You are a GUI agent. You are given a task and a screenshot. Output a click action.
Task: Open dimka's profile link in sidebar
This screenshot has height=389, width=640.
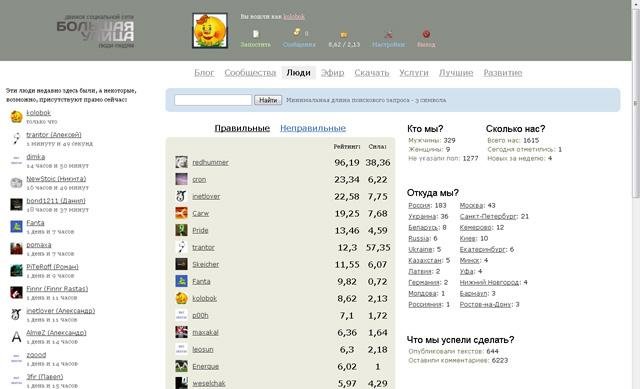tap(36, 157)
